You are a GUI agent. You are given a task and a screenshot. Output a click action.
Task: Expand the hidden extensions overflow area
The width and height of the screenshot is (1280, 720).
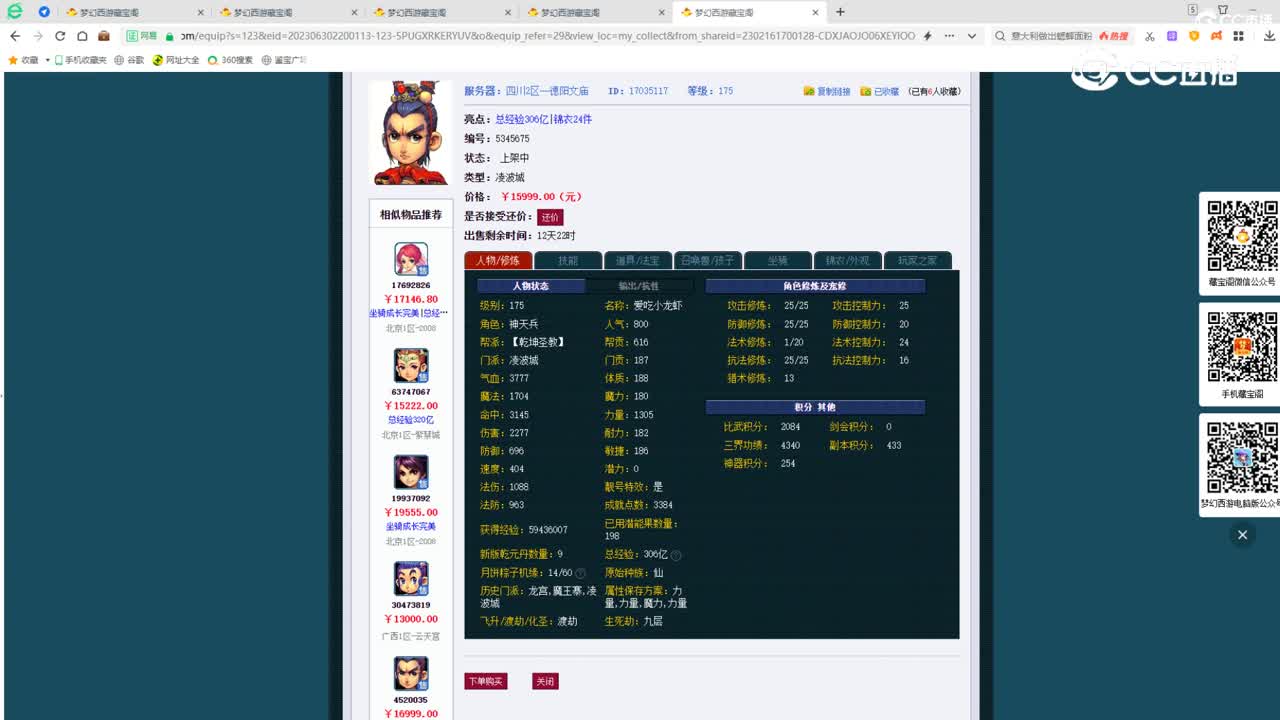[950, 35]
